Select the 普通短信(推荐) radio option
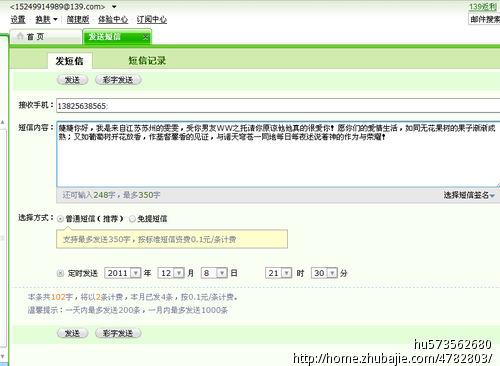The image size is (500, 366). (x=60, y=219)
